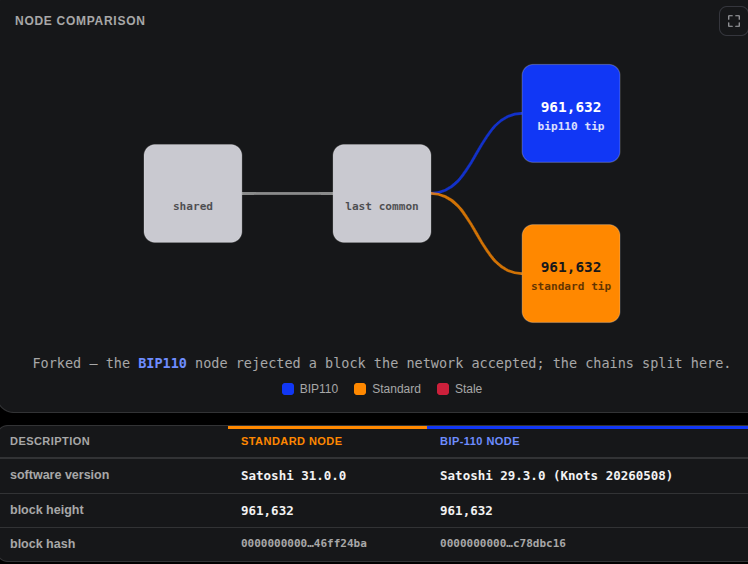Click the 'software version' row label
This screenshot has width=748, height=564.
tap(60, 475)
